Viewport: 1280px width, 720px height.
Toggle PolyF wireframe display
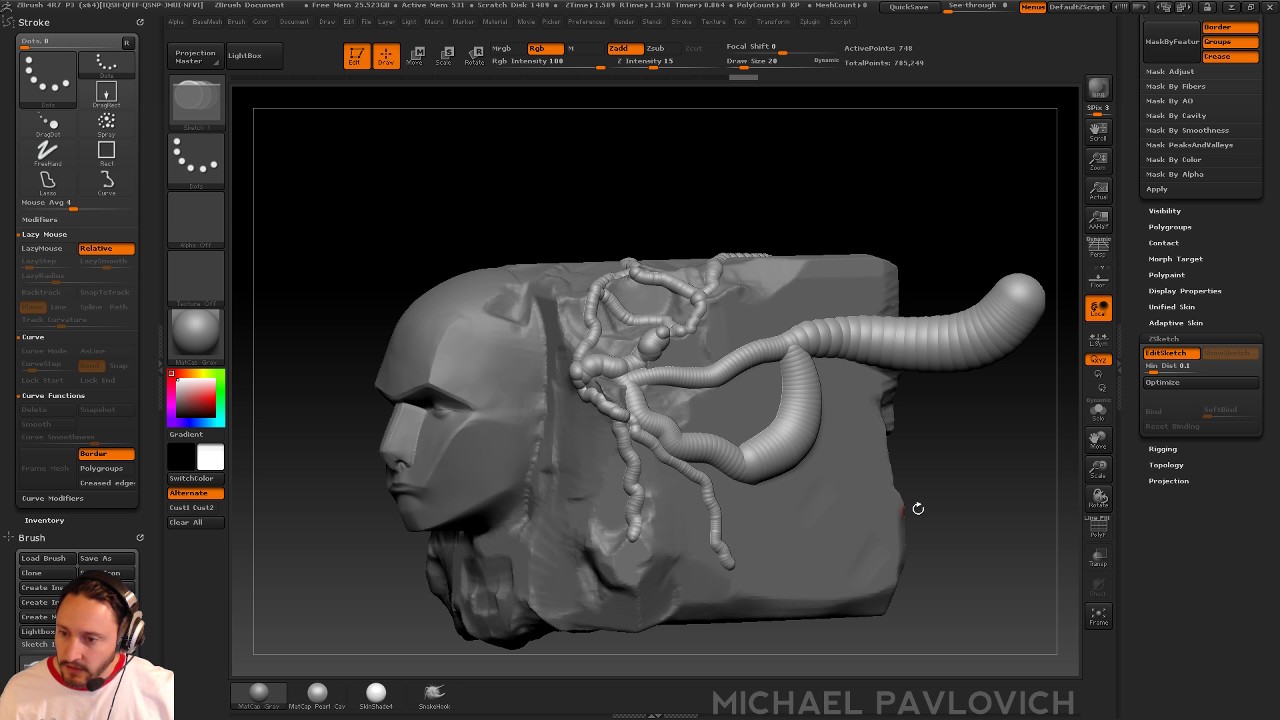pyautogui.click(x=1098, y=527)
